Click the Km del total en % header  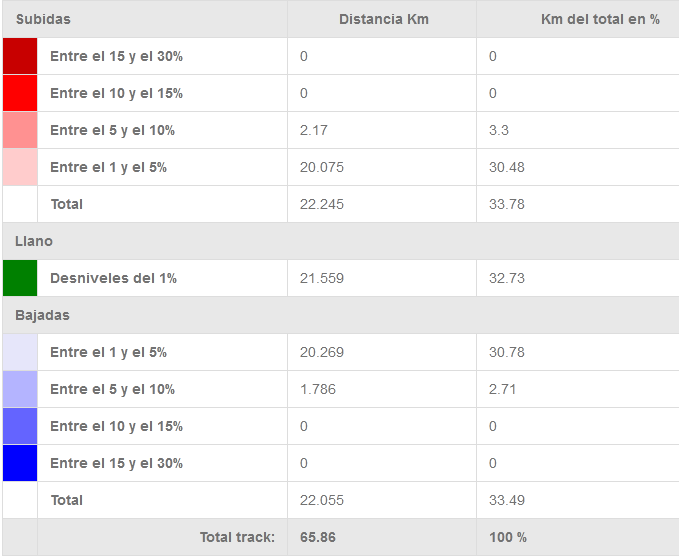coord(600,19)
